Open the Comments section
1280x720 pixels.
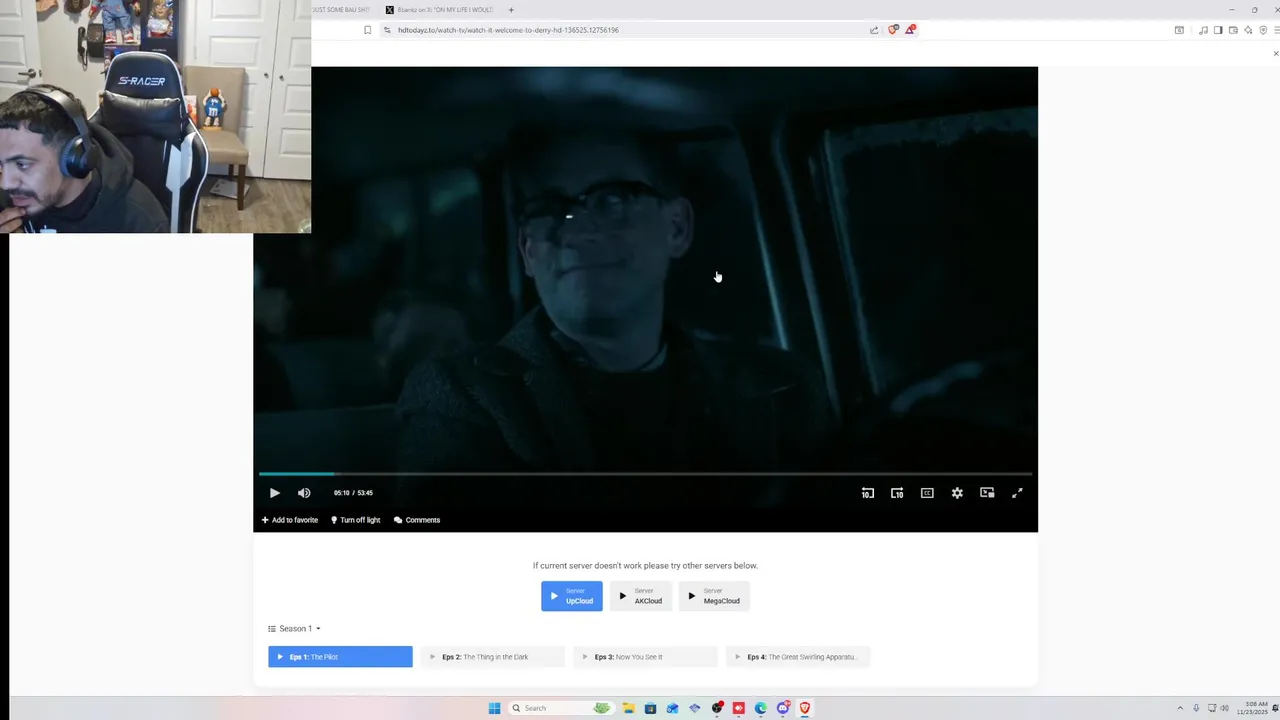[417, 520]
